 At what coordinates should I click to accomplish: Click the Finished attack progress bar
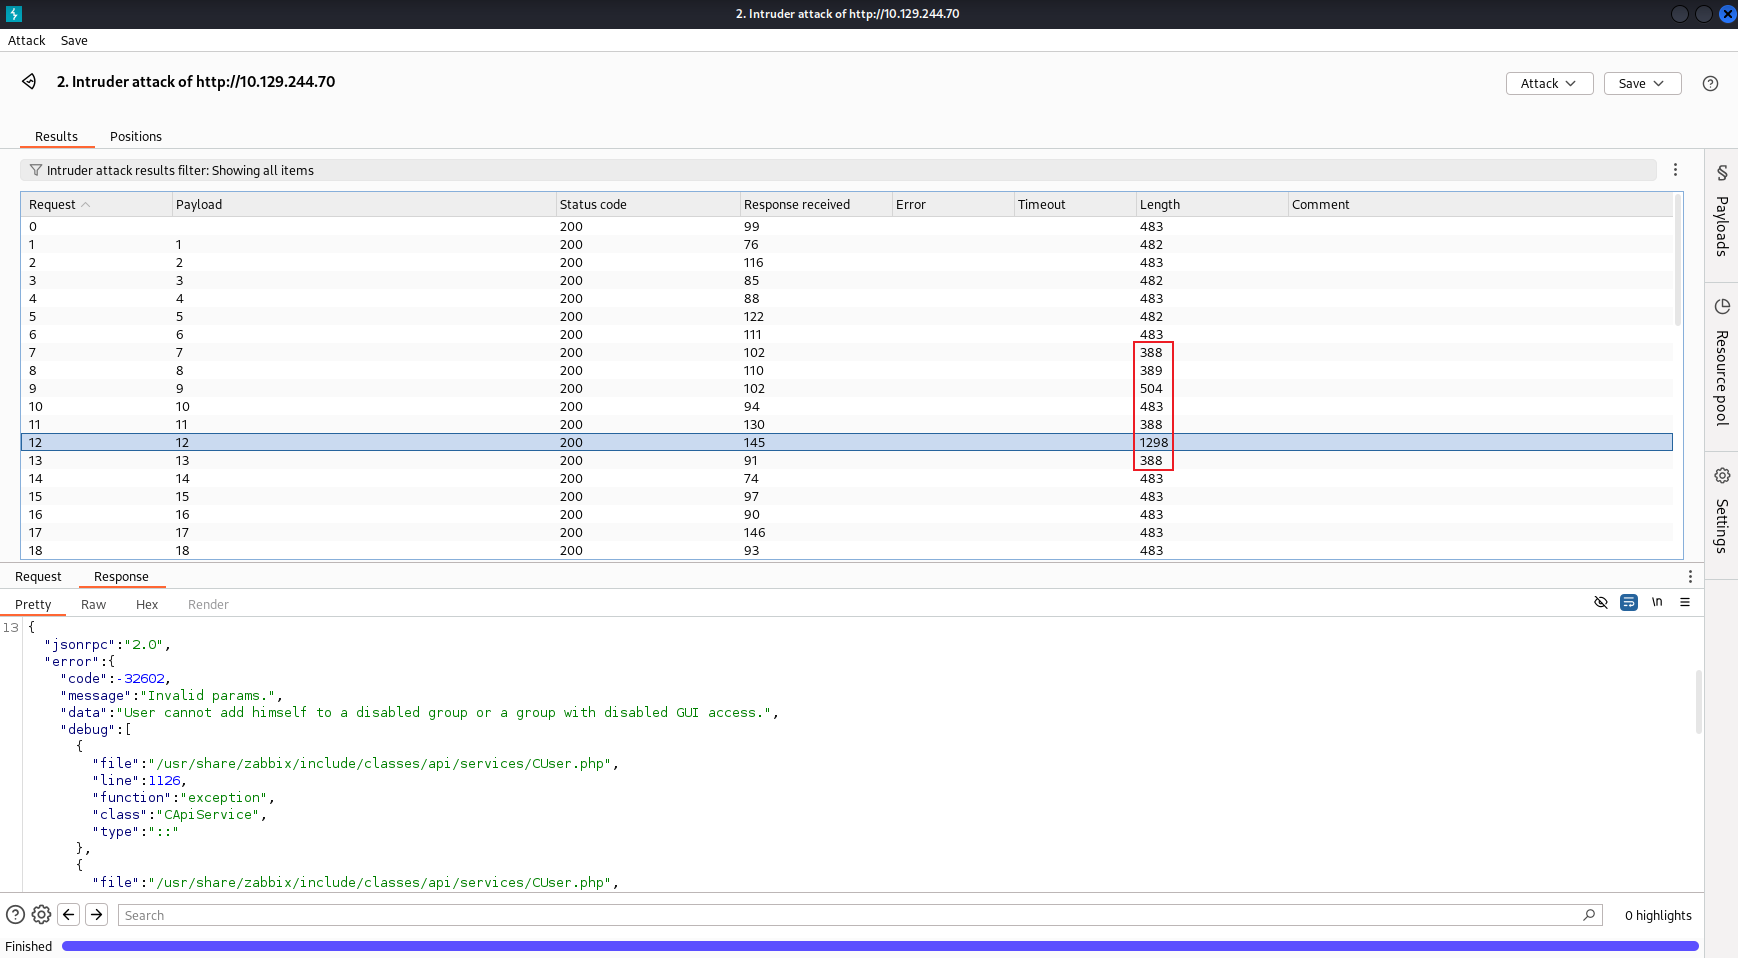(880, 946)
